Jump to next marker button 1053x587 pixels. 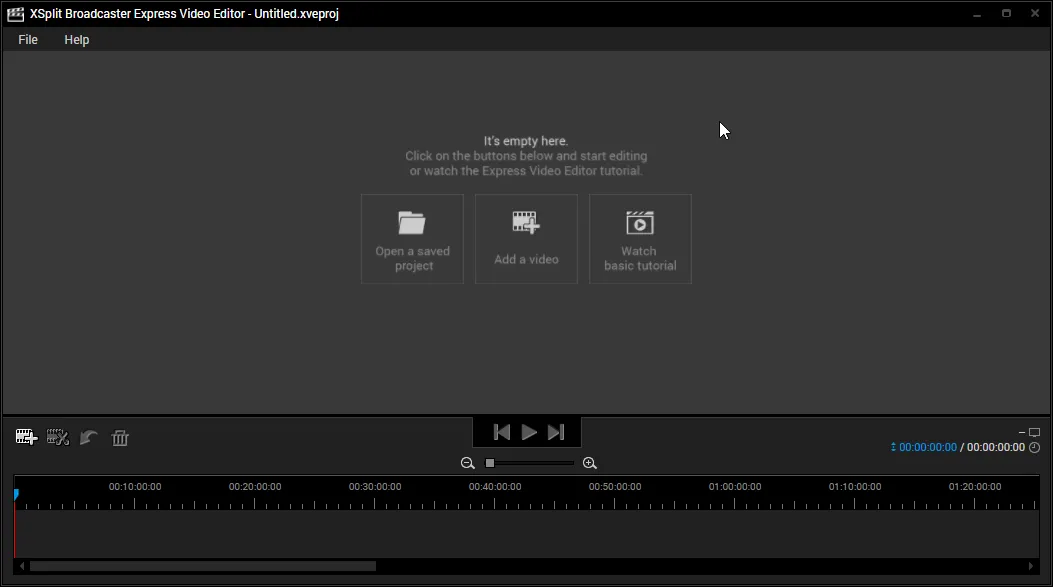pos(556,433)
